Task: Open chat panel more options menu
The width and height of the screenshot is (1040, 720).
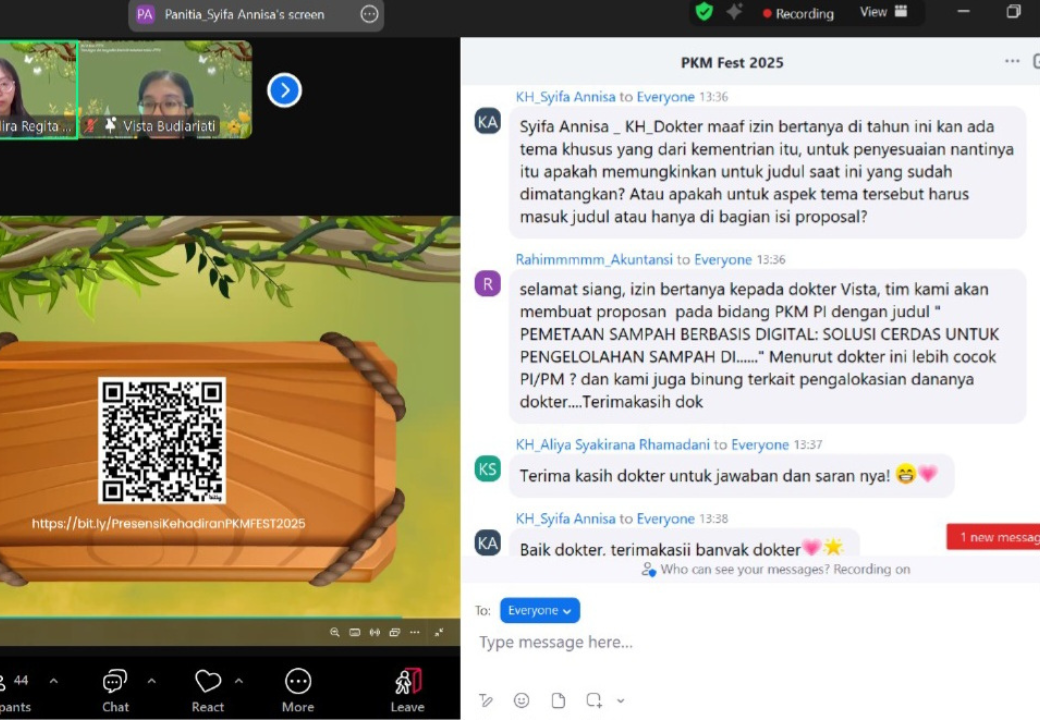Action: (x=1012, y=61)
